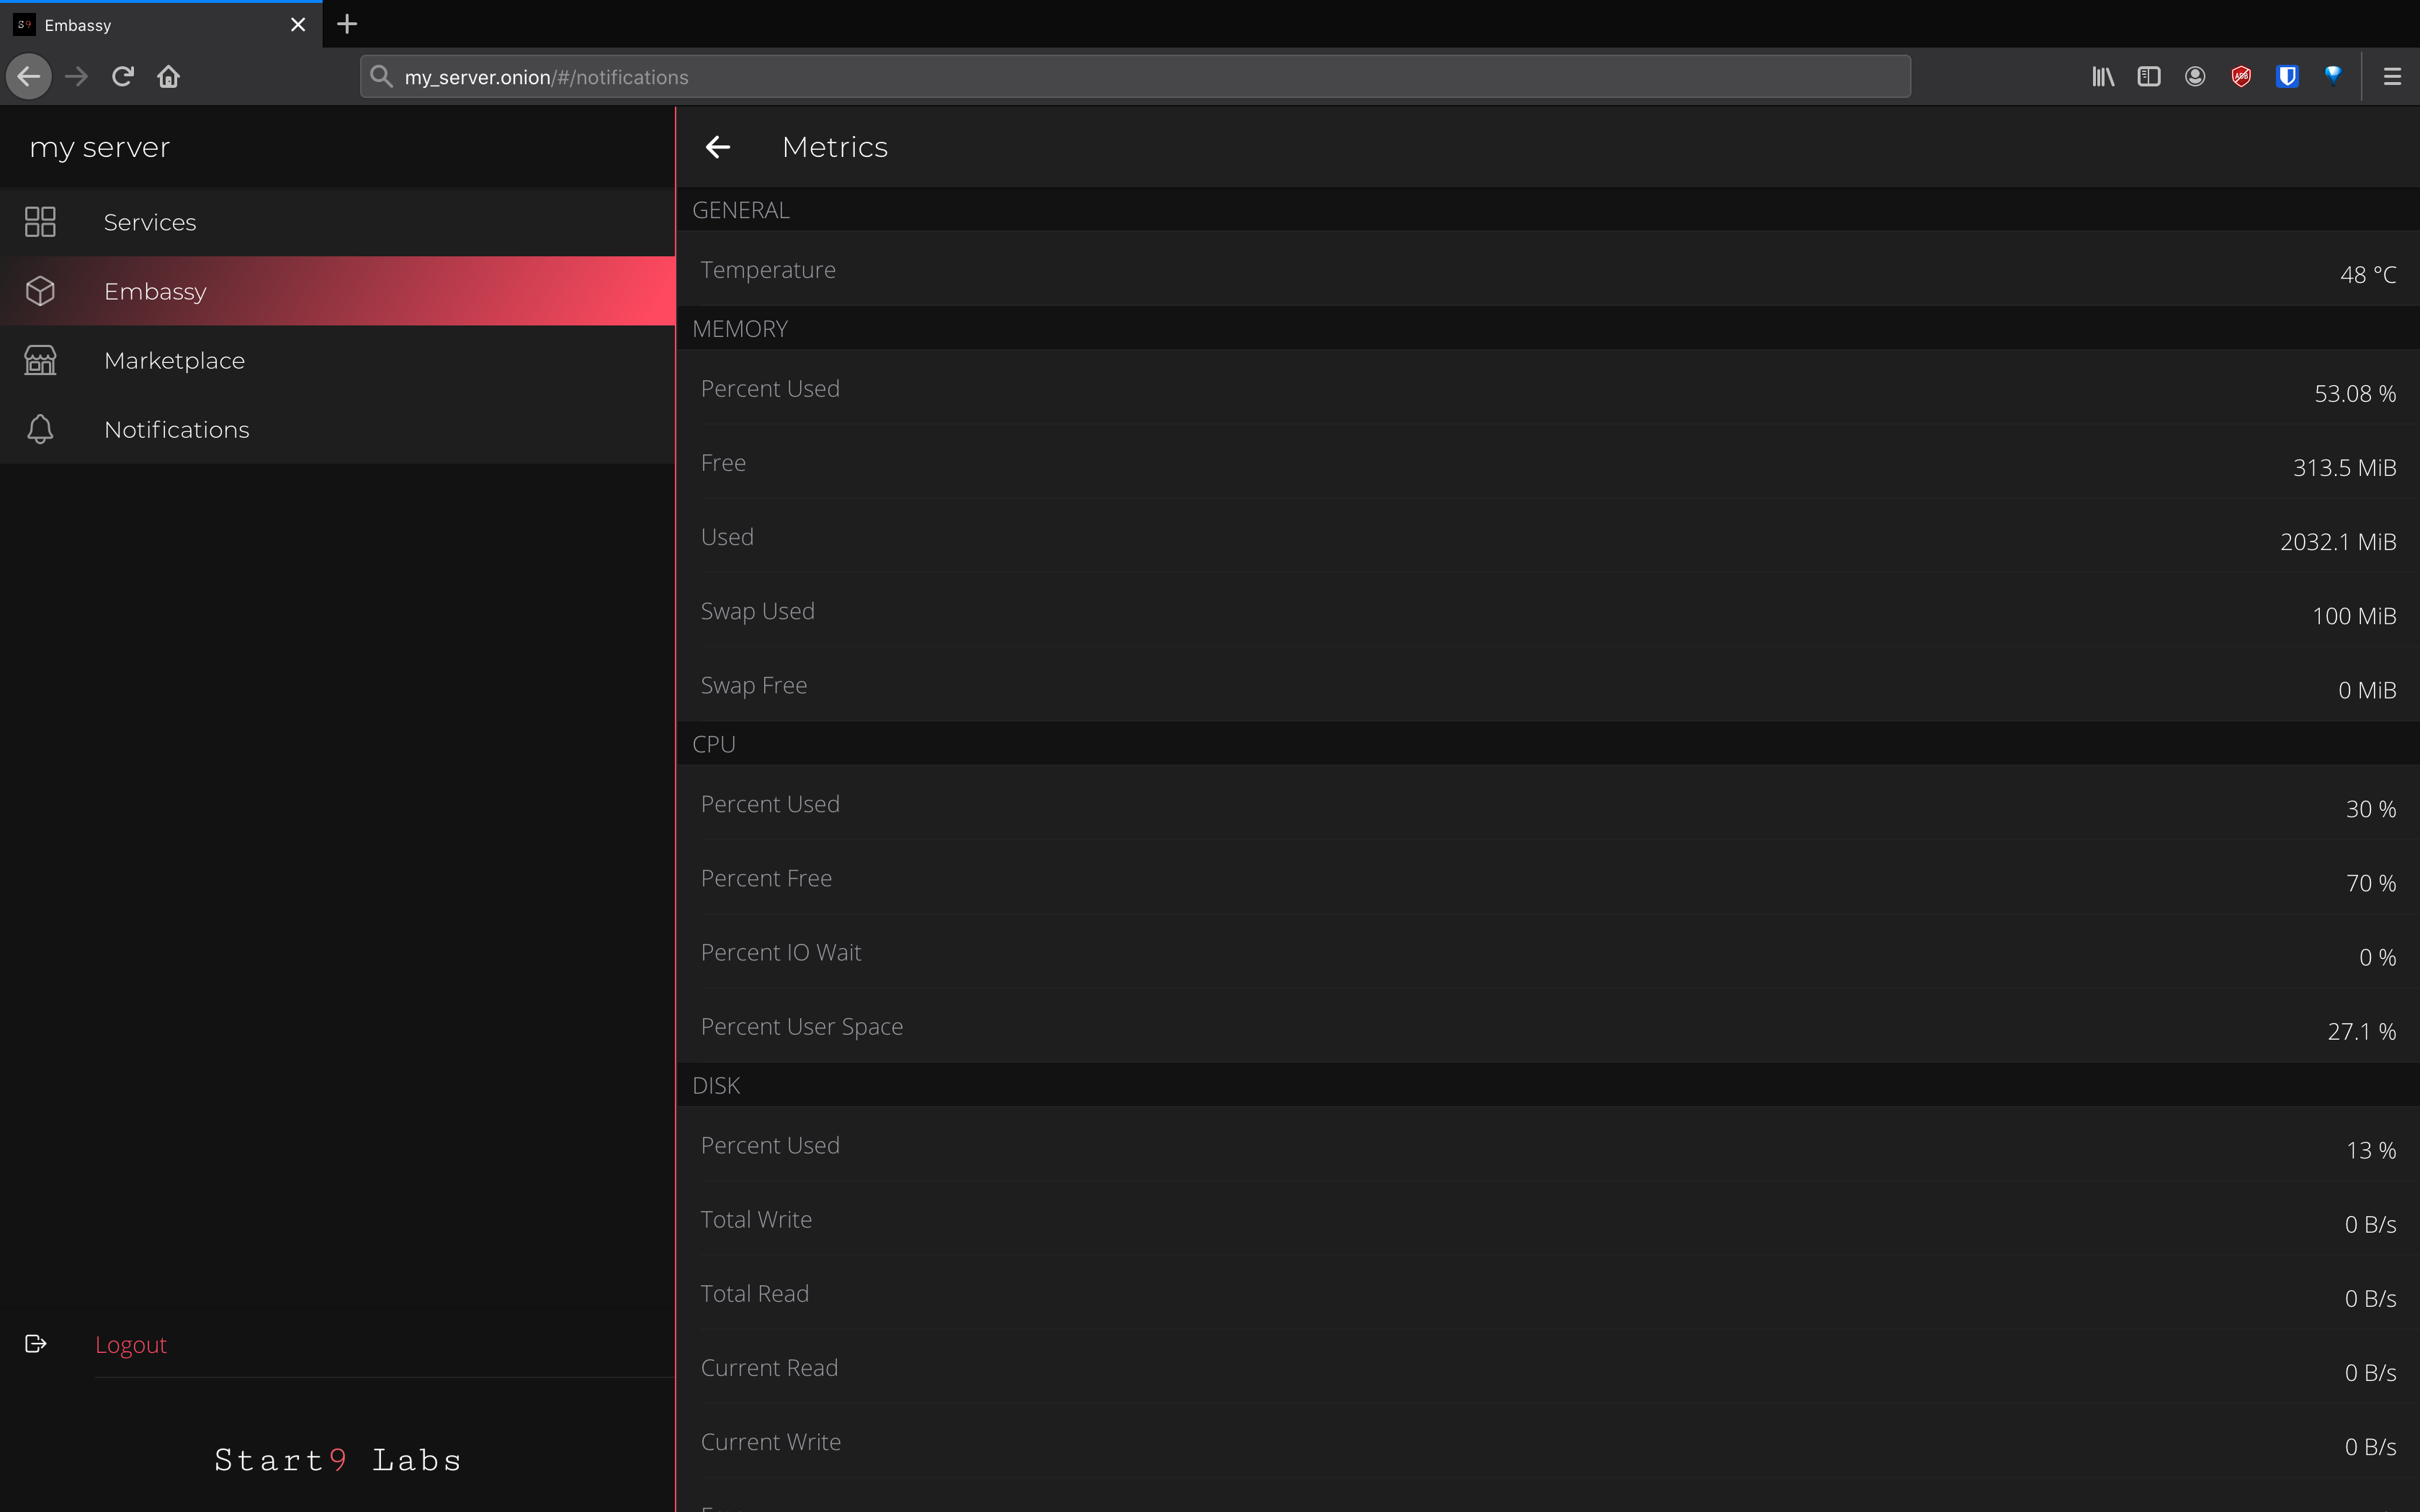Reload the page with the refresh icon
This screenshot has width=2420, height=1512.
click(122, 77)
